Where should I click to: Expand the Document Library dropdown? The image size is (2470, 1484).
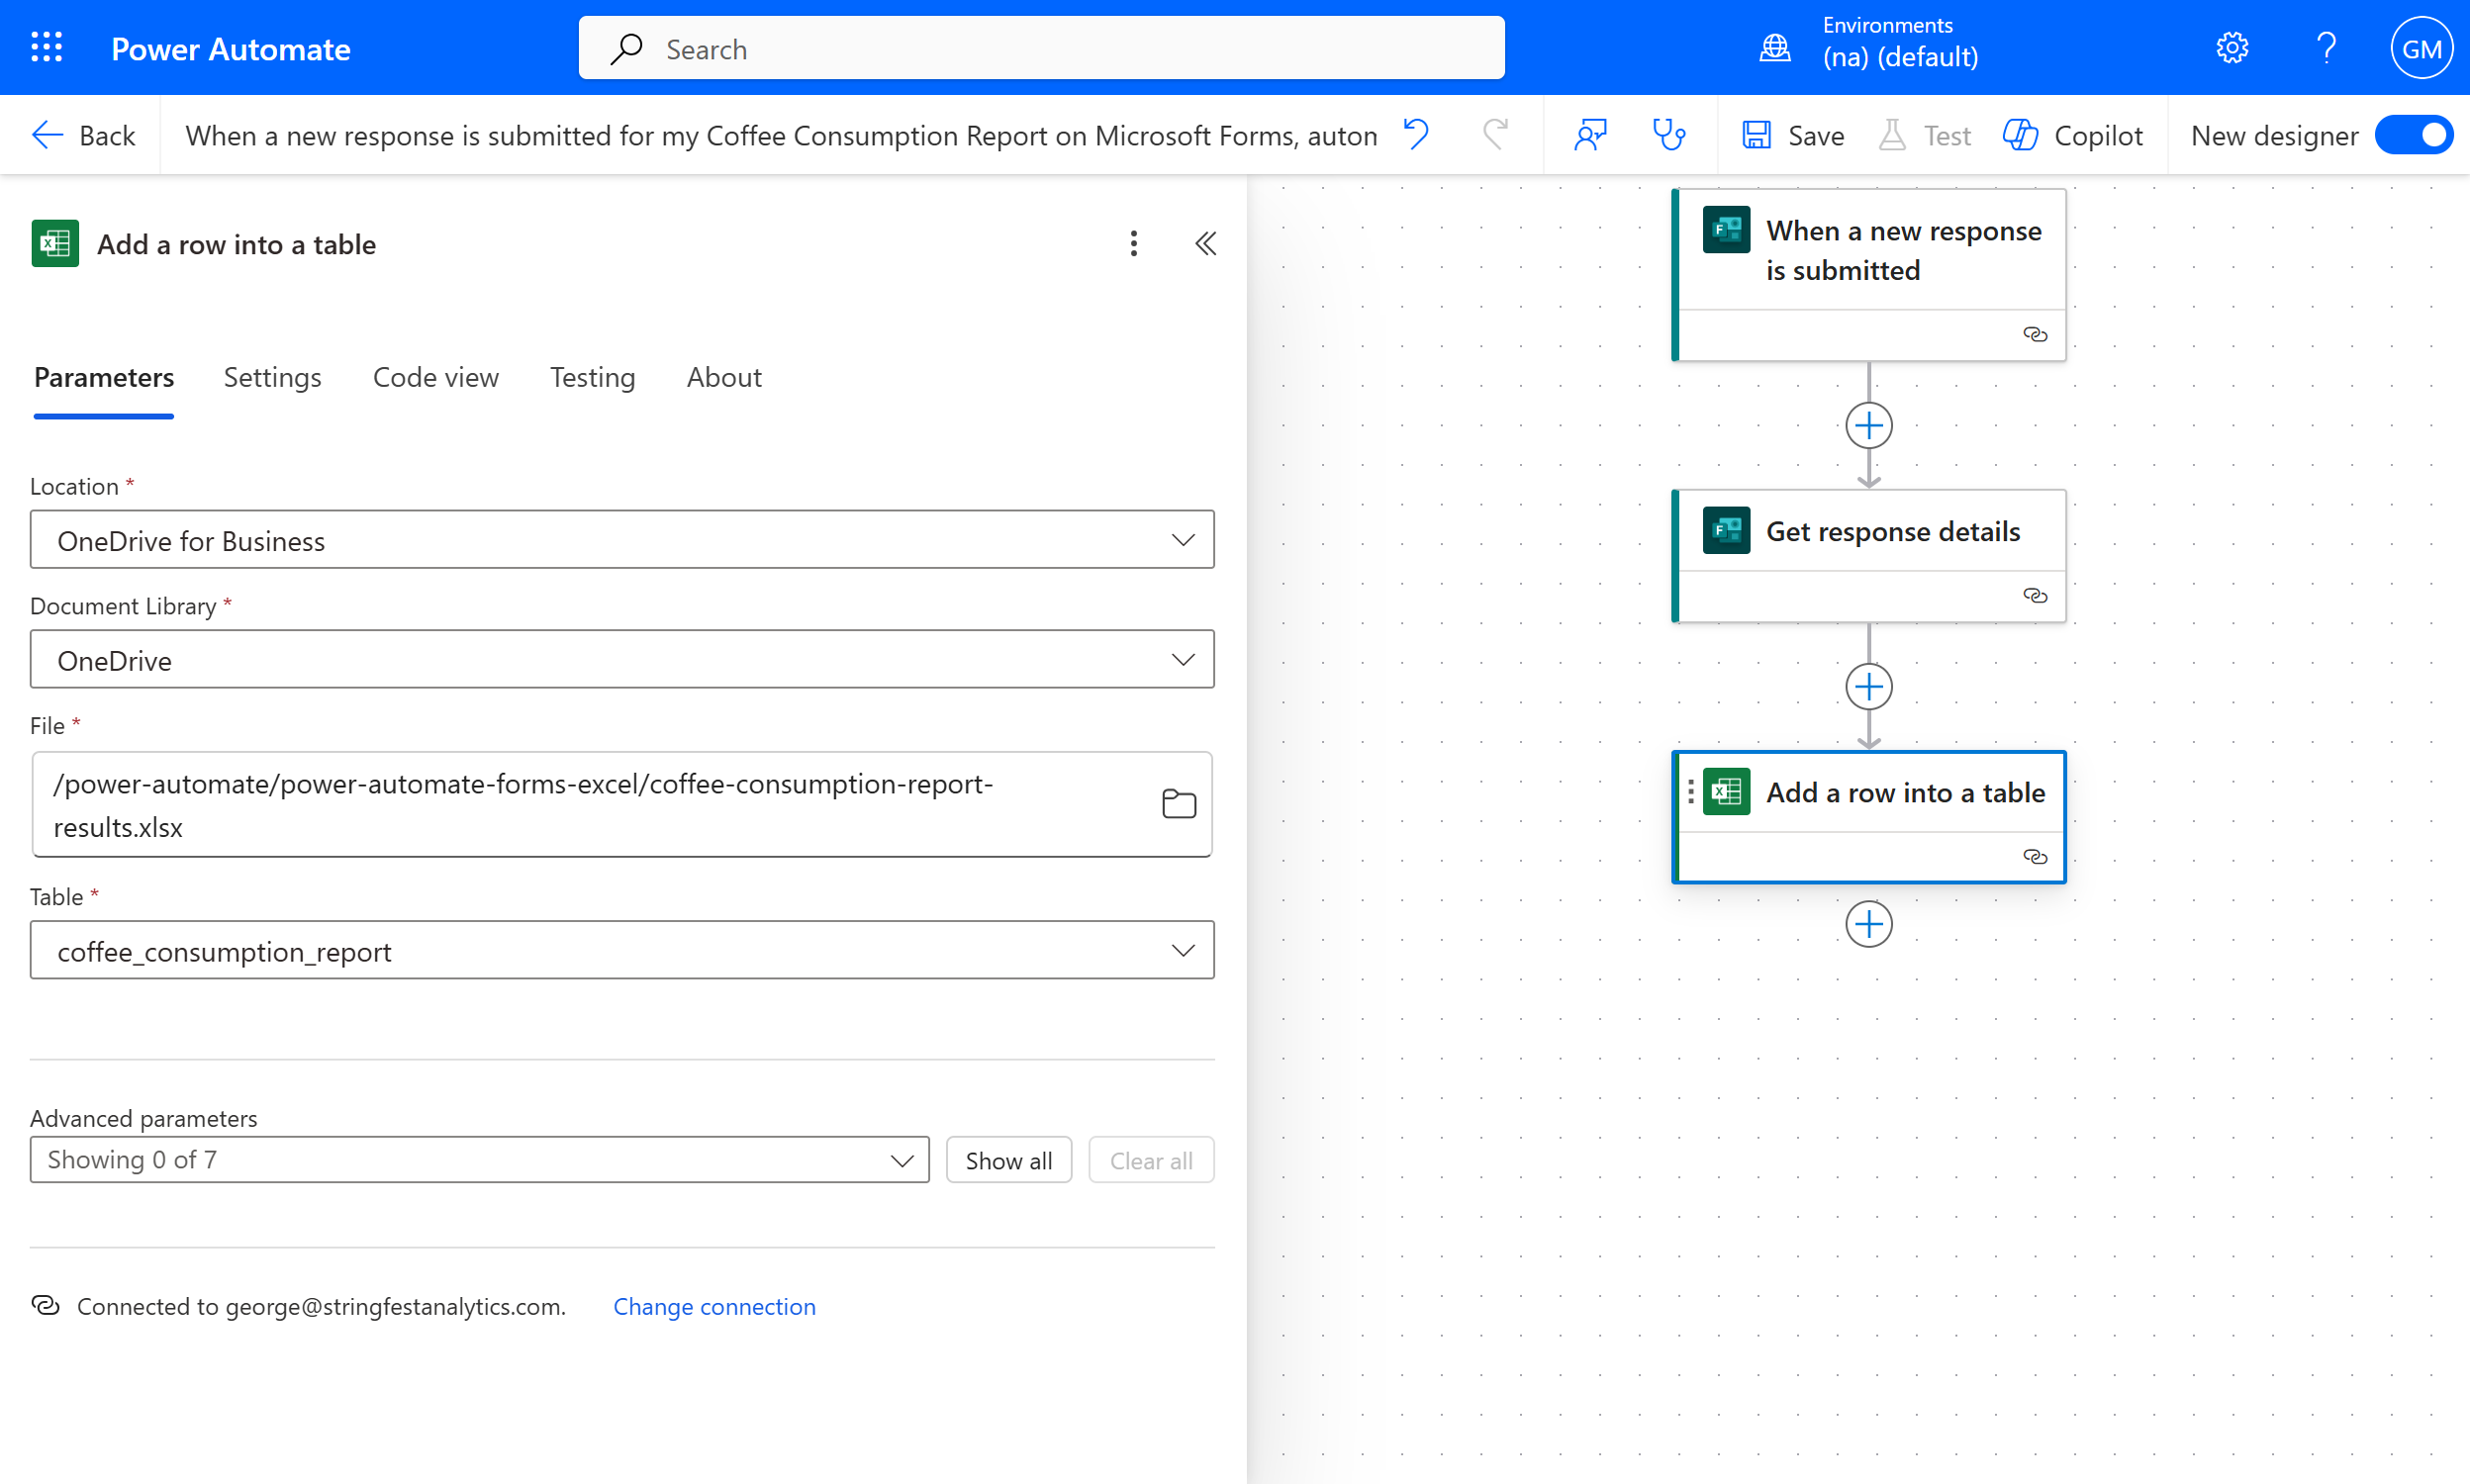(x=1183, y=660)
